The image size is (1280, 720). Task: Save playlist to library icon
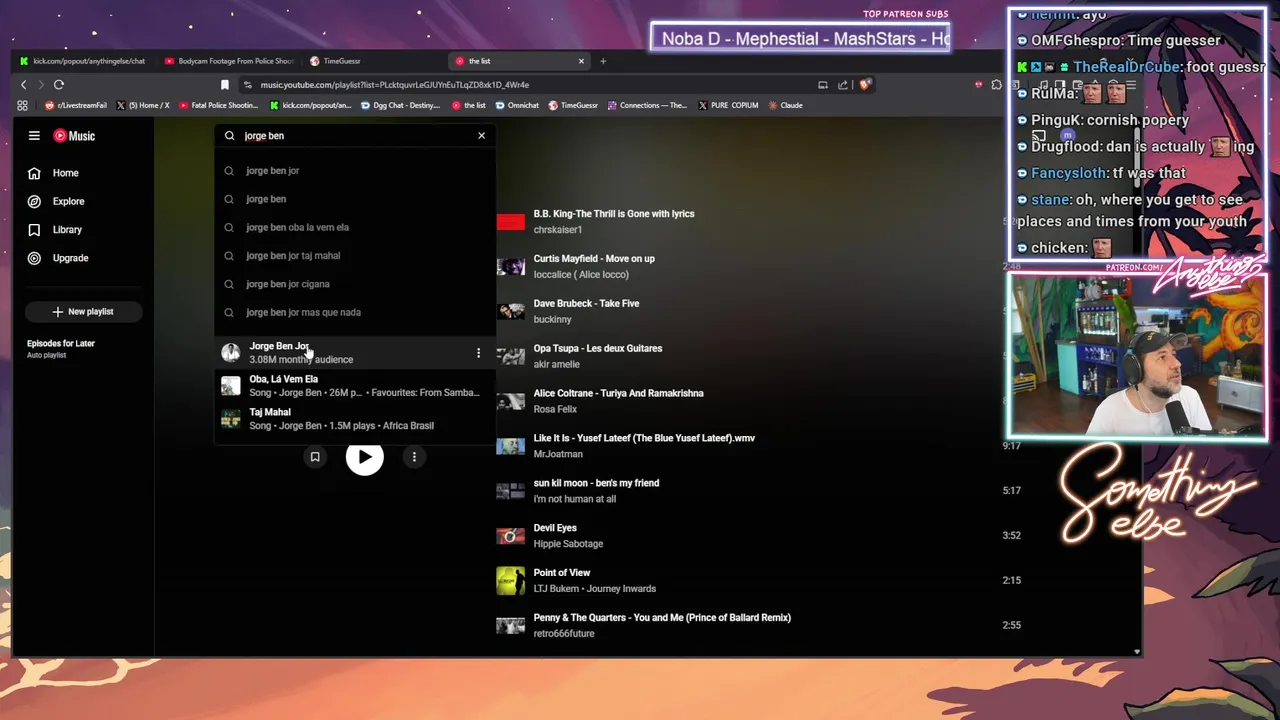coord(315,457)
